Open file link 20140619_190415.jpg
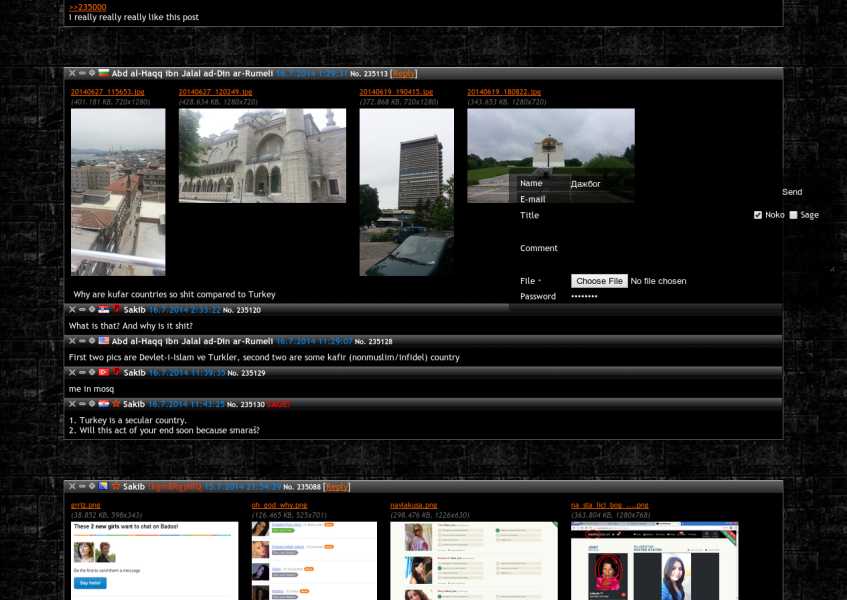Viewport: 847px width, 600px height. [396, 92]
